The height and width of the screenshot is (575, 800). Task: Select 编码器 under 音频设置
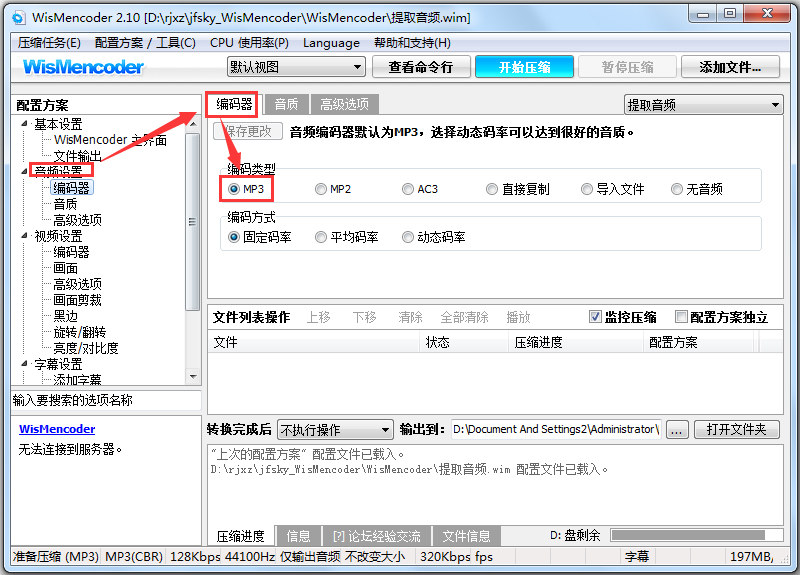71,188
